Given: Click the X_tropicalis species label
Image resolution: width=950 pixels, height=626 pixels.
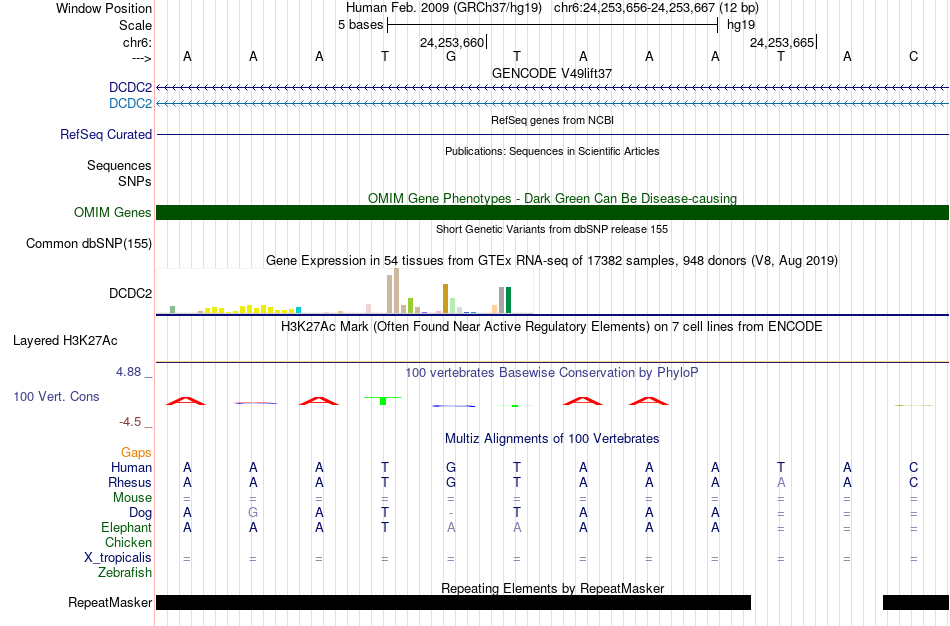Looking at the screenshot, I should click(118, 558).
